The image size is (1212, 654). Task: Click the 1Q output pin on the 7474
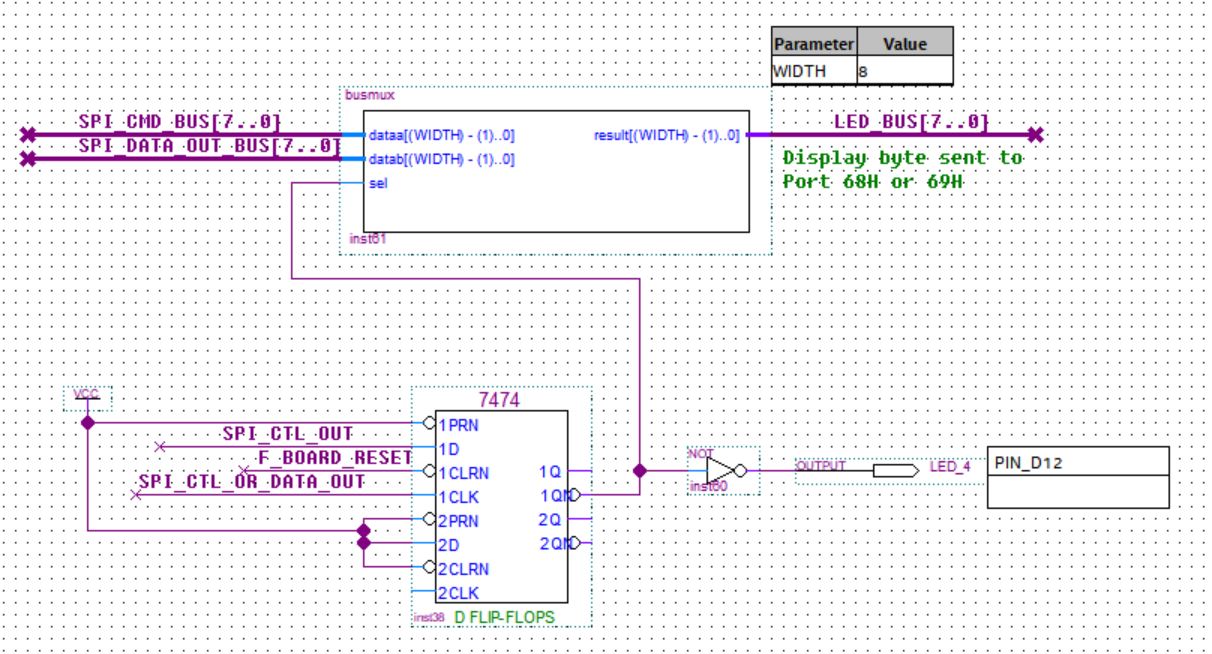click(x=549, y=471)
